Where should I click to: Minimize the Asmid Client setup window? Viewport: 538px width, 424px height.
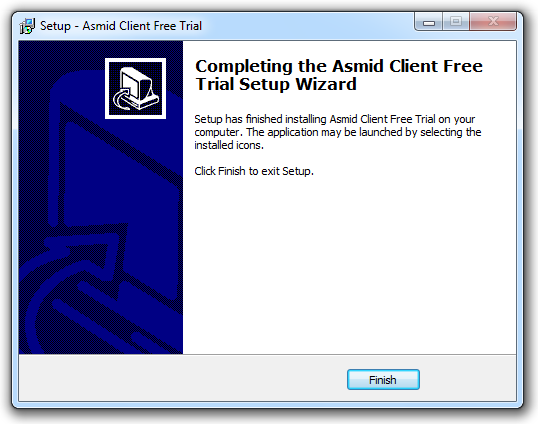point(429,22)
